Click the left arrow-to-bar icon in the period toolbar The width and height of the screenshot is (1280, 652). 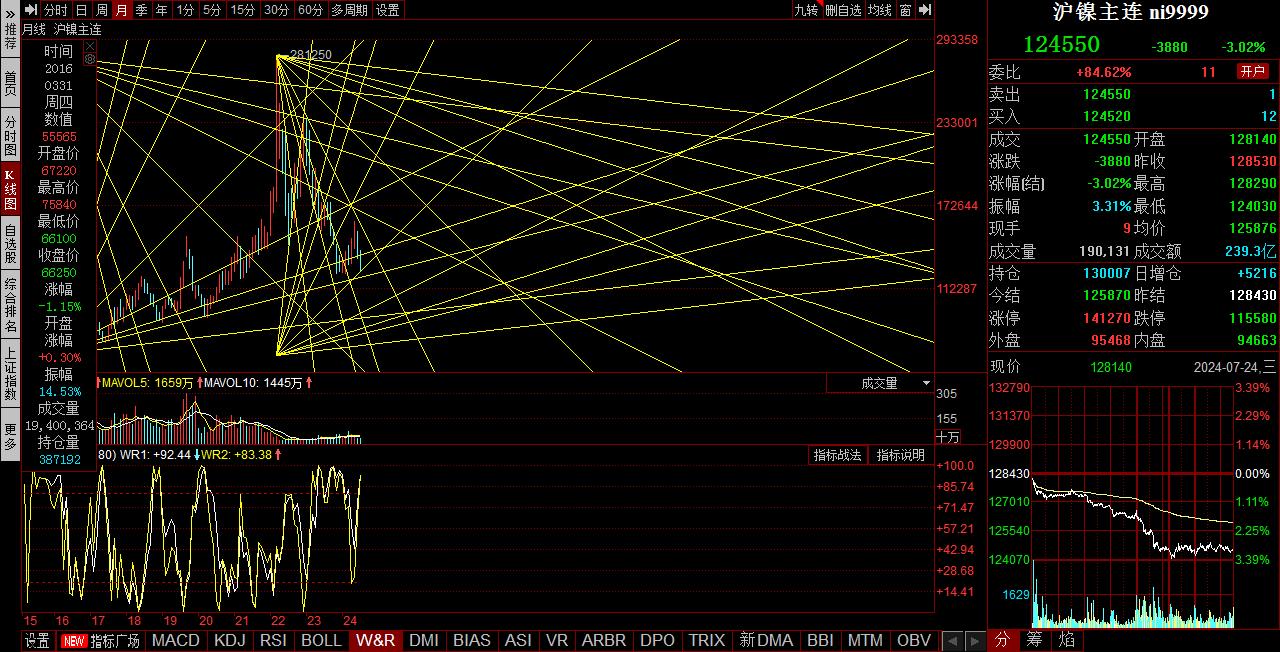tap(30, 10)
